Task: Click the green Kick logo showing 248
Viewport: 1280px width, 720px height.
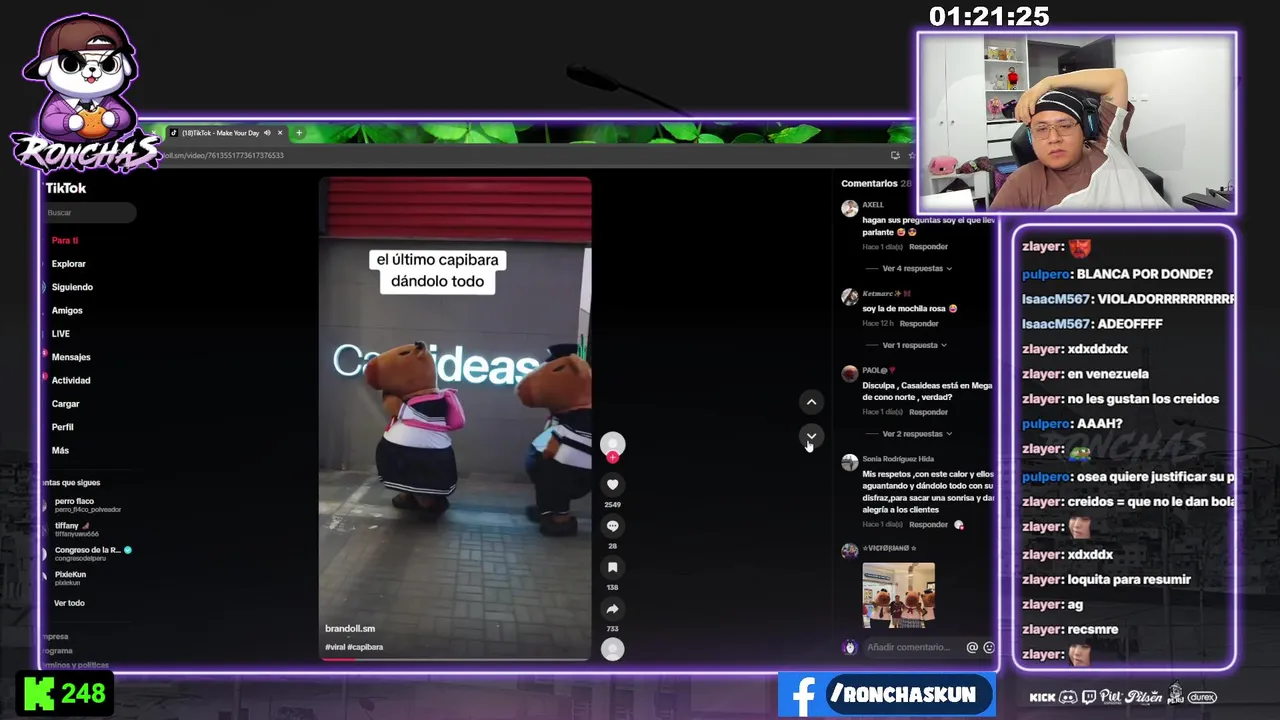Action: pos(39,693)
